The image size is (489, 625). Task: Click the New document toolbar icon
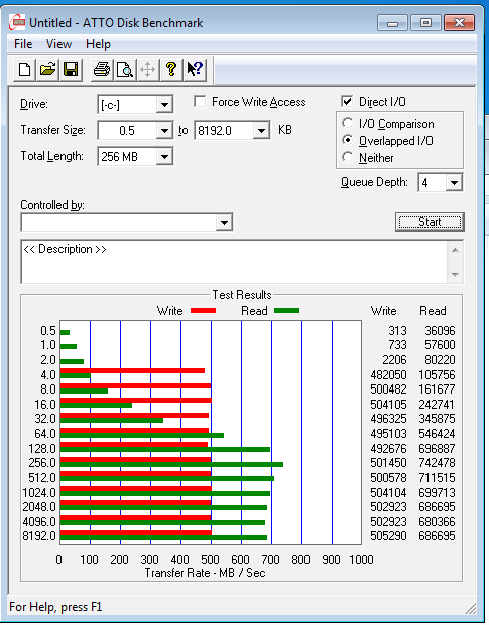pyautogui.click(x=24, y=70)
